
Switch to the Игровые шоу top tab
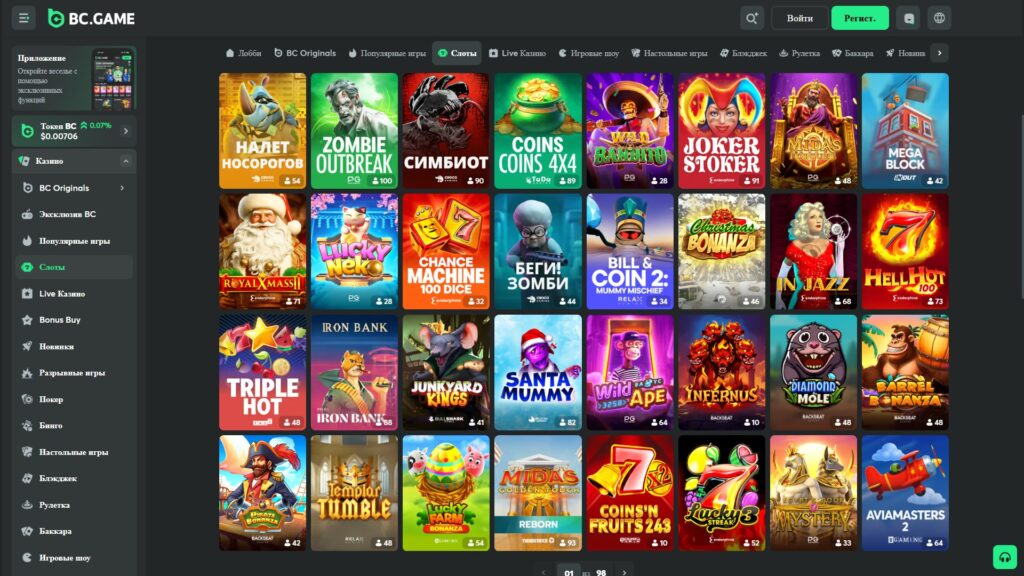click(588, 53)
